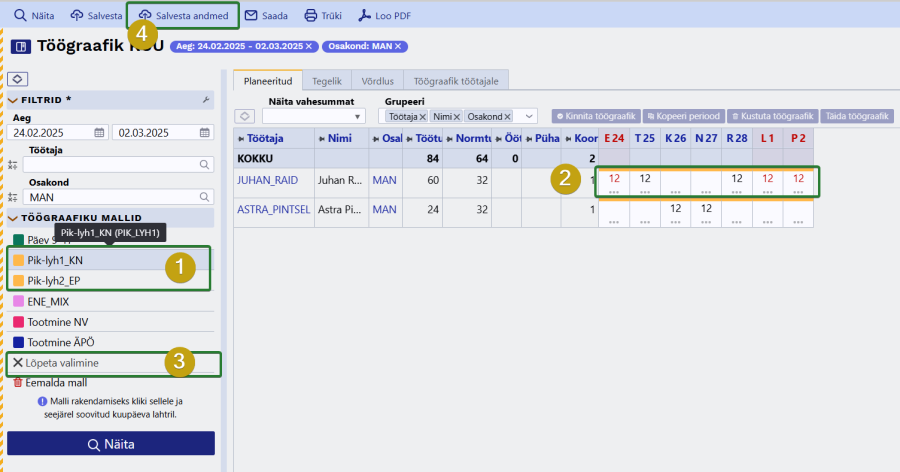900x472 pixels.
Task: Click the Näita magnifier toolbar item
Action: [34, 16]
